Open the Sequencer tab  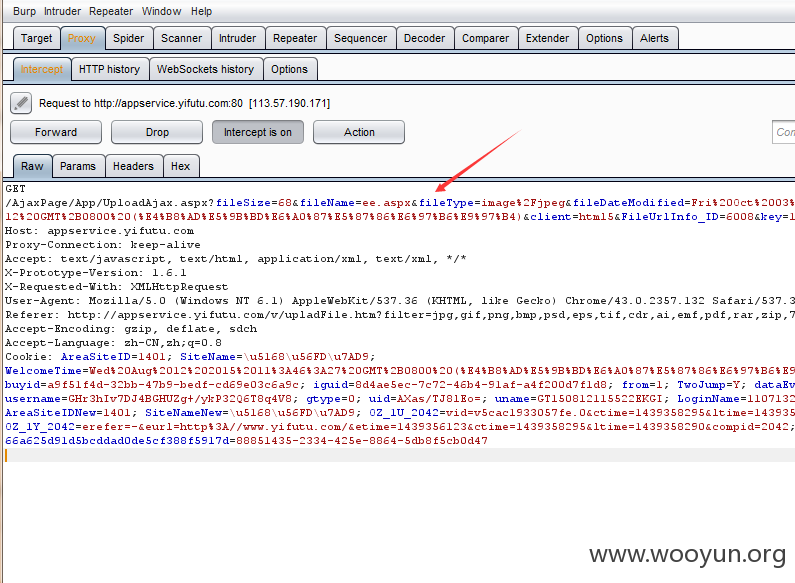[360, 39]
